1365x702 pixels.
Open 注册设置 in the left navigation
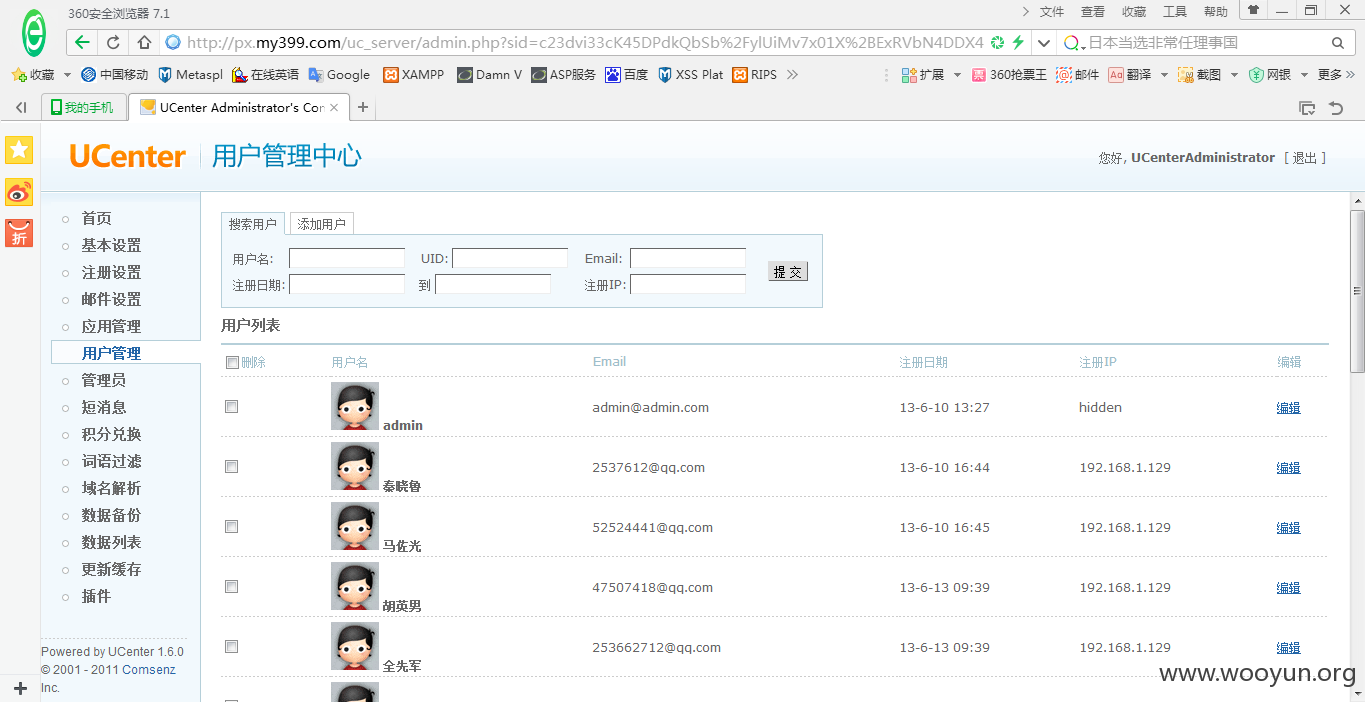point(111,272)
